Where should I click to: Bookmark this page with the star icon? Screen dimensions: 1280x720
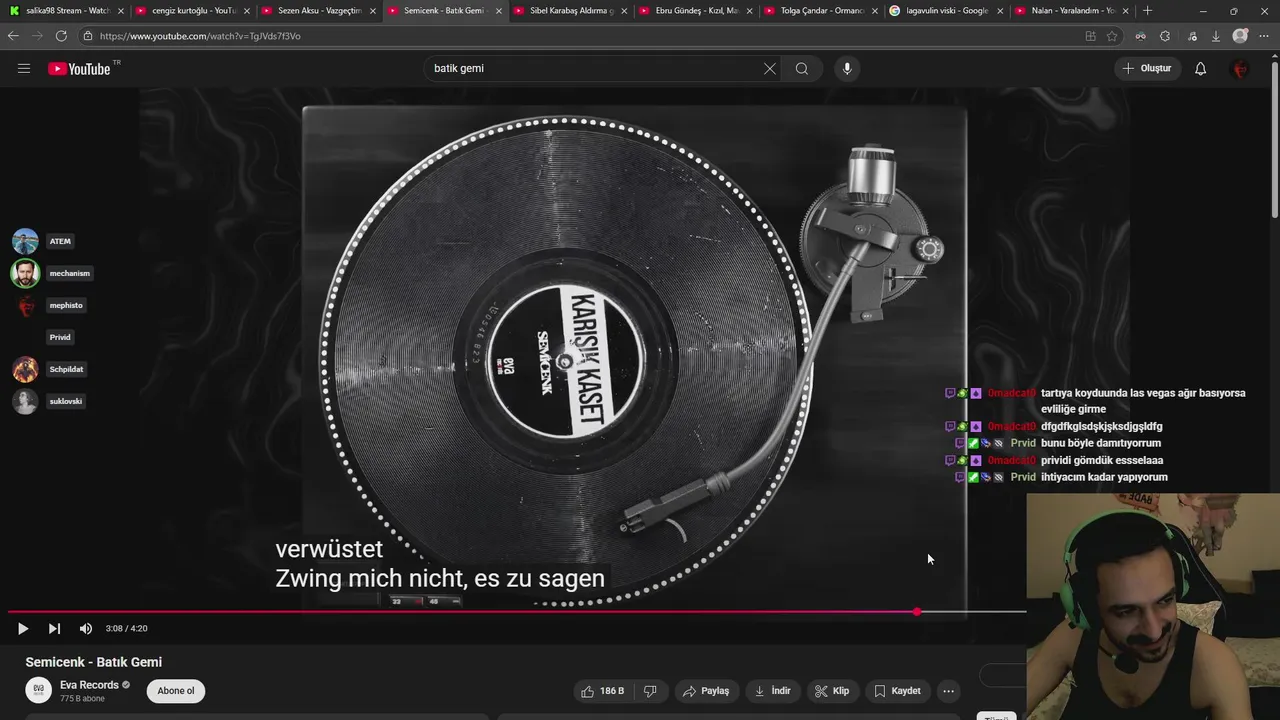pos(1112,36)
